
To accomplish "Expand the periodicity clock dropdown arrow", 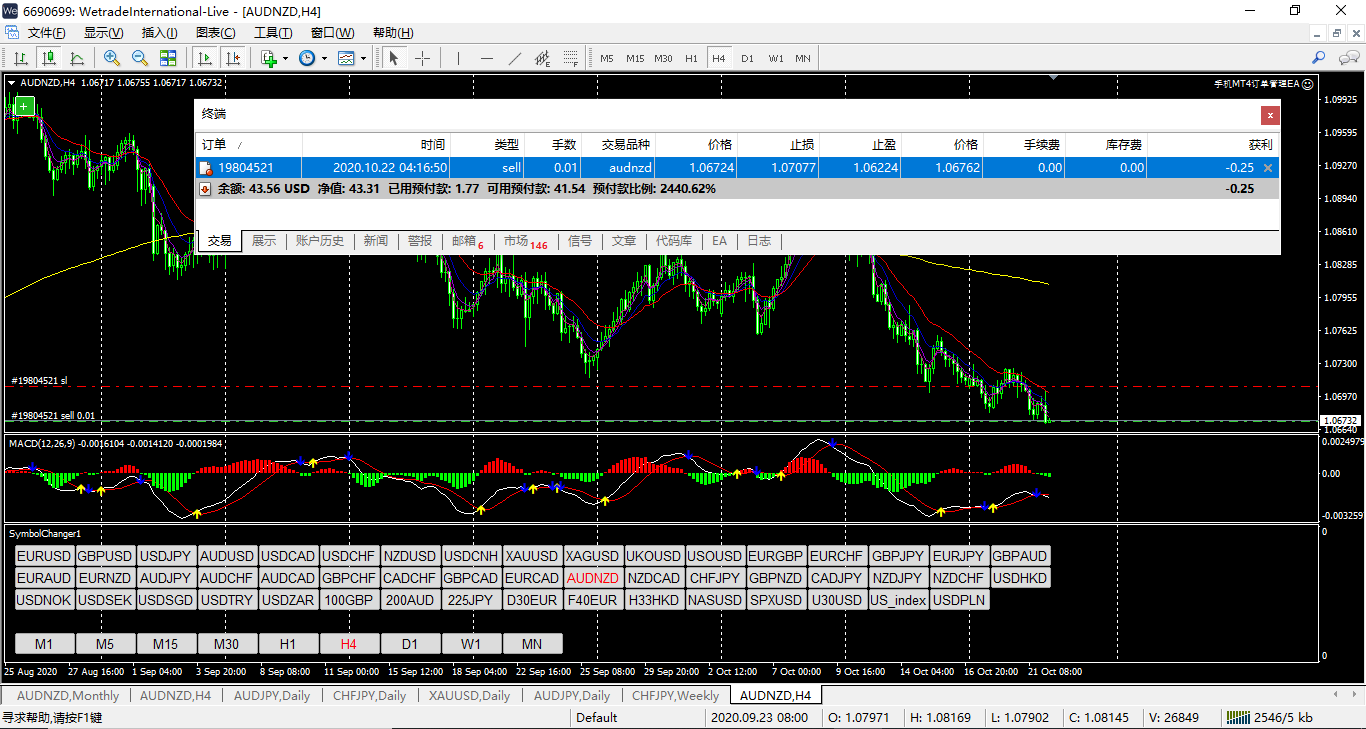I will pyautogui.click(x=324, y=58).
